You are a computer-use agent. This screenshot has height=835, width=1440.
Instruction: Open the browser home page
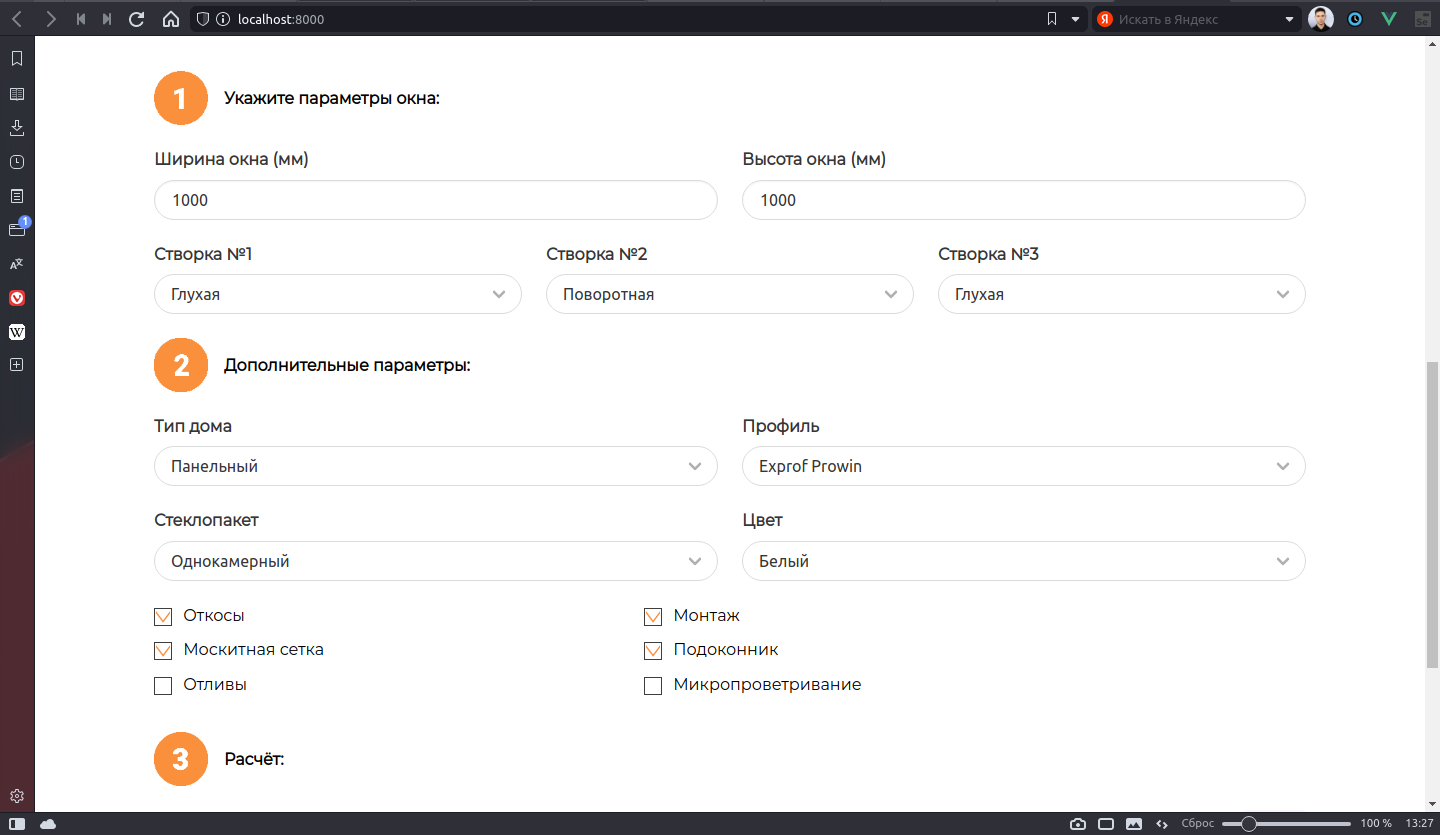point(171,19)
